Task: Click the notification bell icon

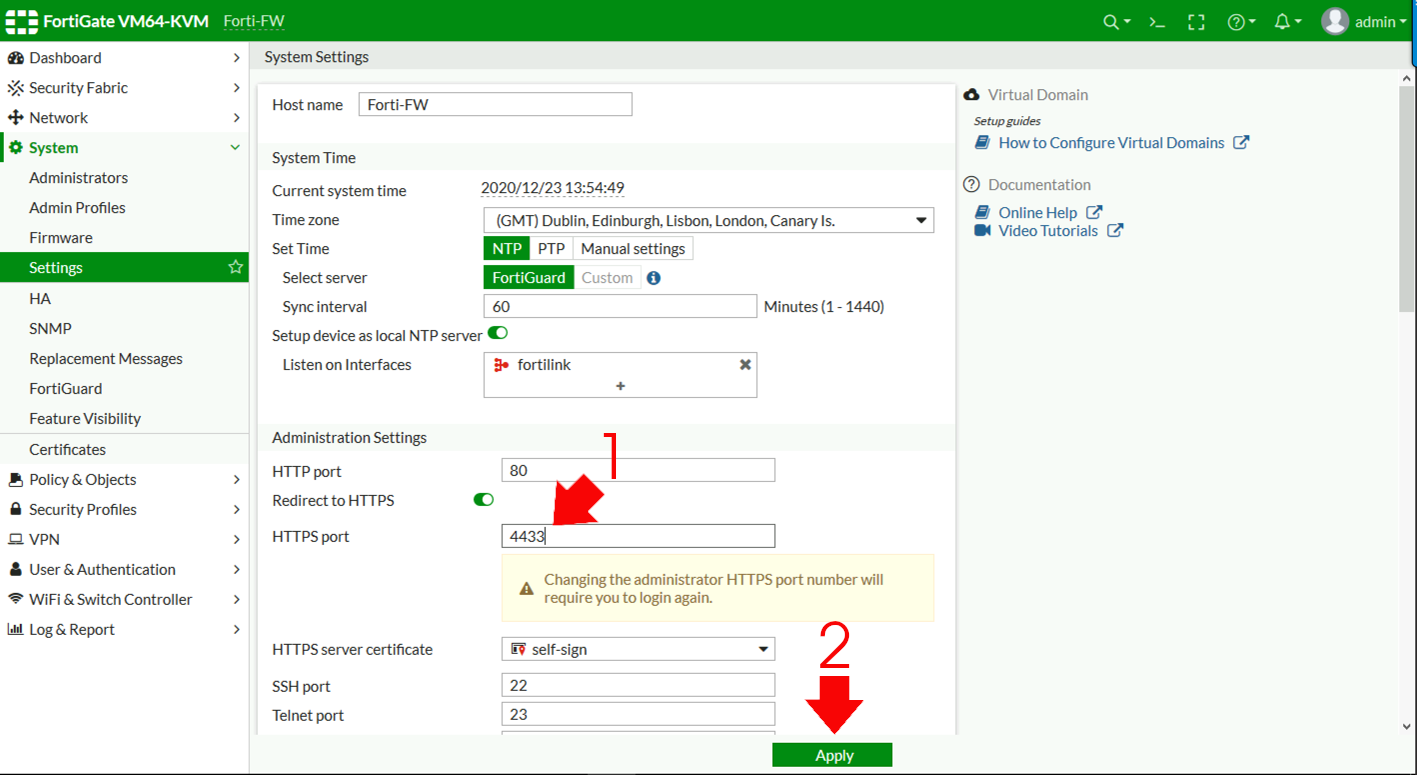Action: click(x=1283, y=21)
